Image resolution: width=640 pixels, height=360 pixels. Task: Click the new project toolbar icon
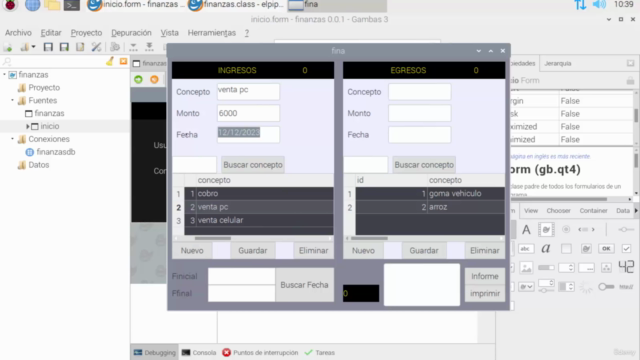[8, 47]
